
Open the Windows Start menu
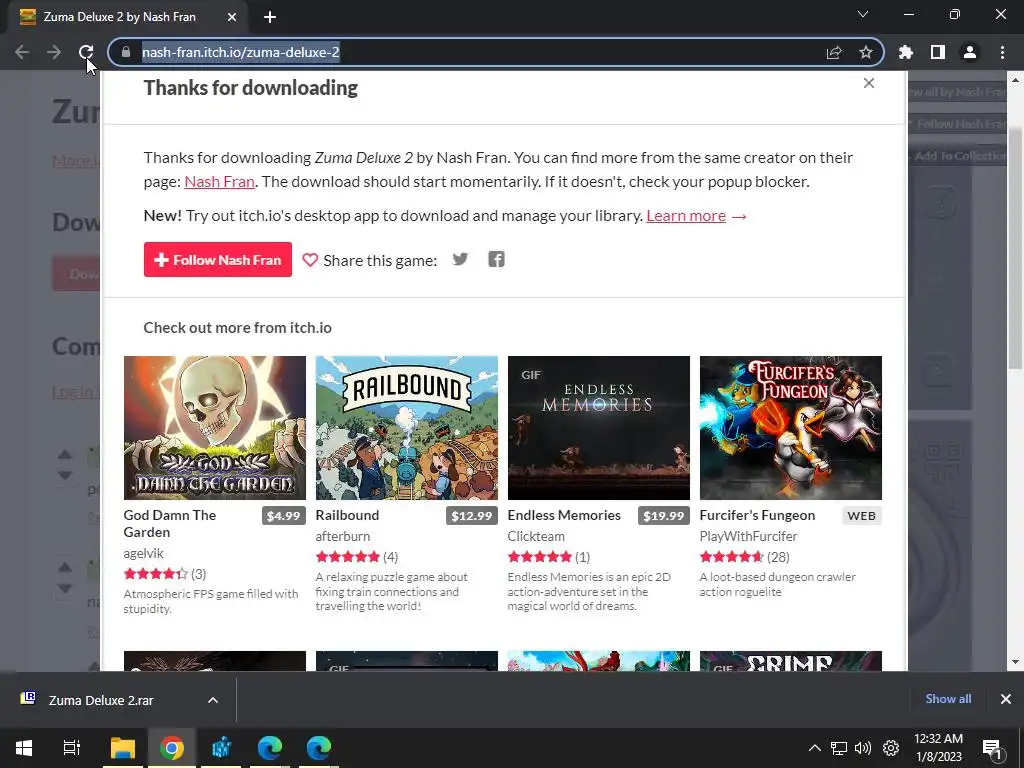[24, 748]
